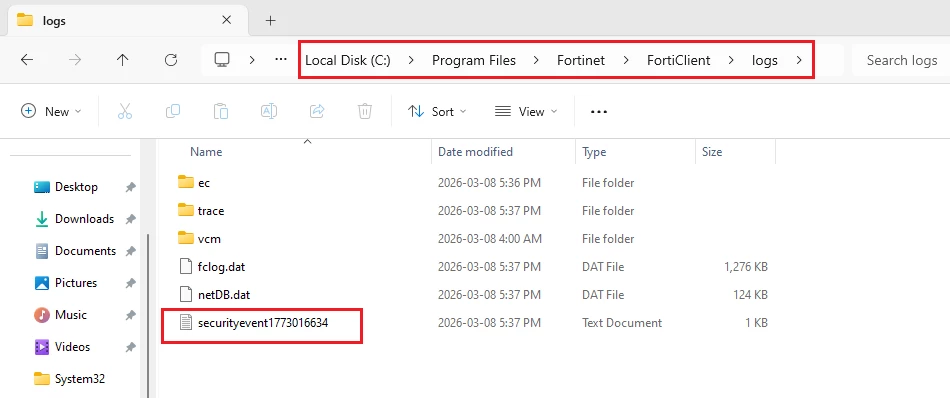Open hidden breadcrumb ellipsis in address bar

(x=281, y=59)
